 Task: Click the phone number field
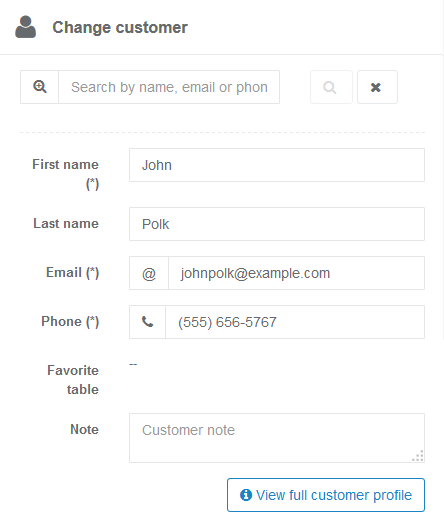(x=295, y=322)
